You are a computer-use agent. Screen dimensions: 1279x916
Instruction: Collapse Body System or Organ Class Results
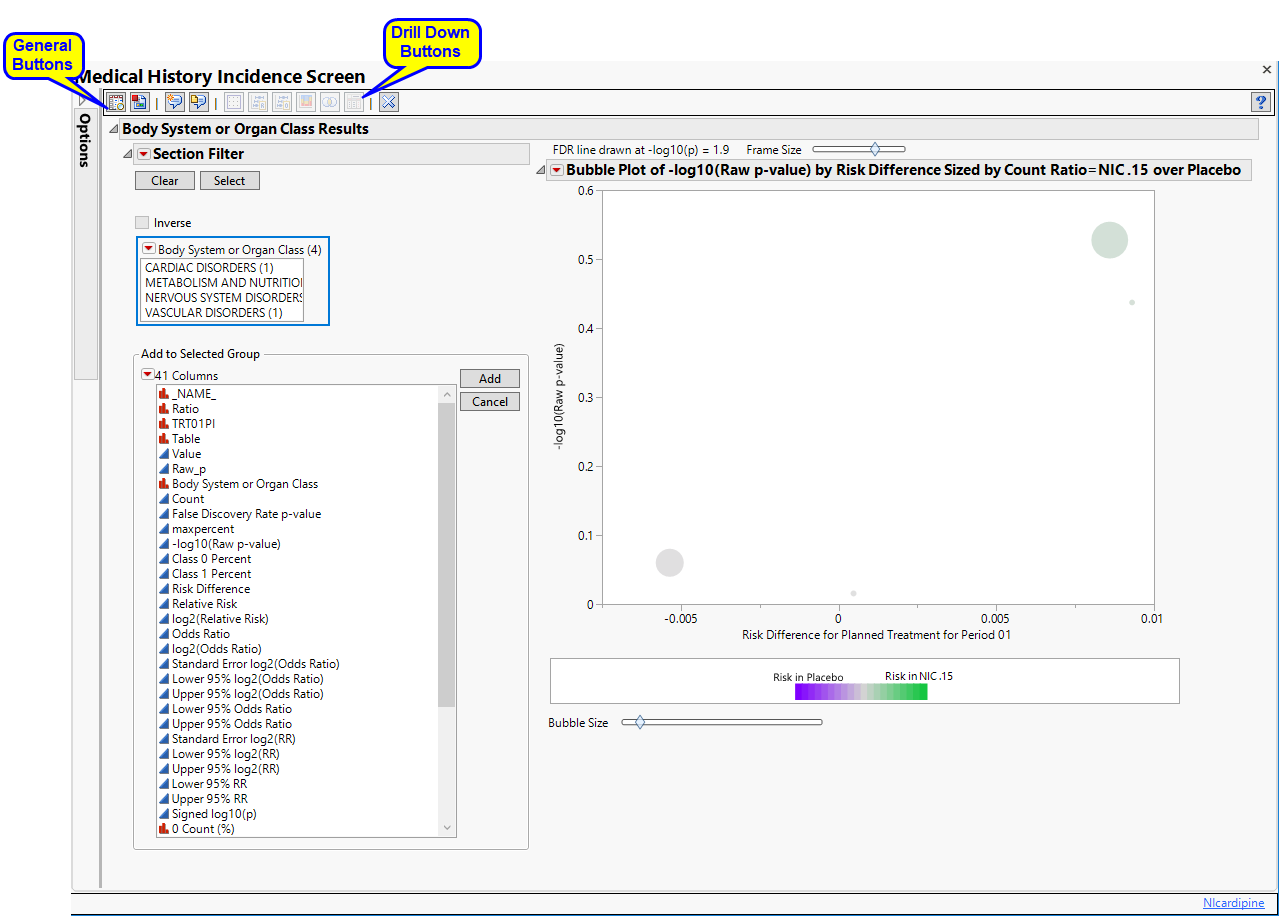113,129
